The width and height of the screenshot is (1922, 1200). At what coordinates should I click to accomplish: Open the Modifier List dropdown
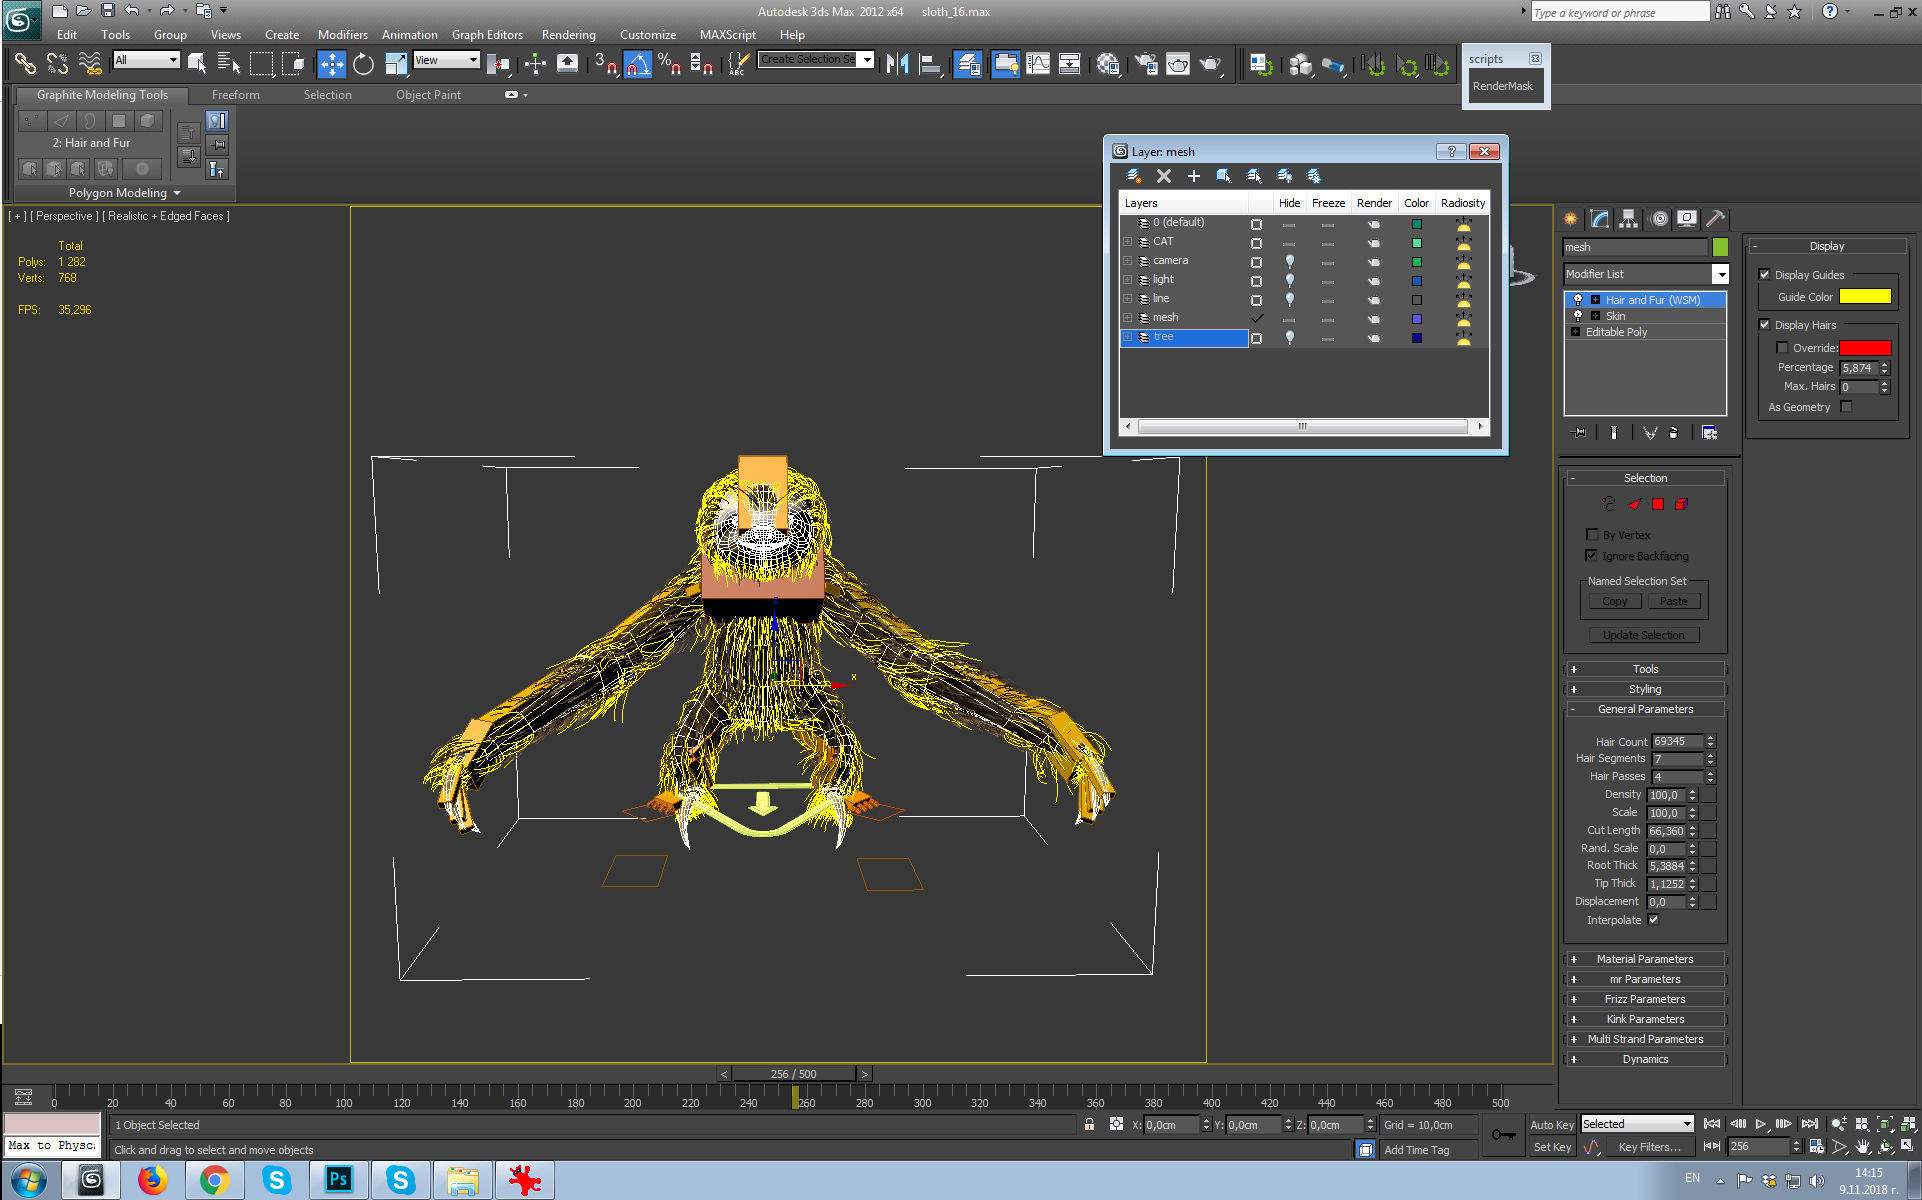(x=1720, y=274)
